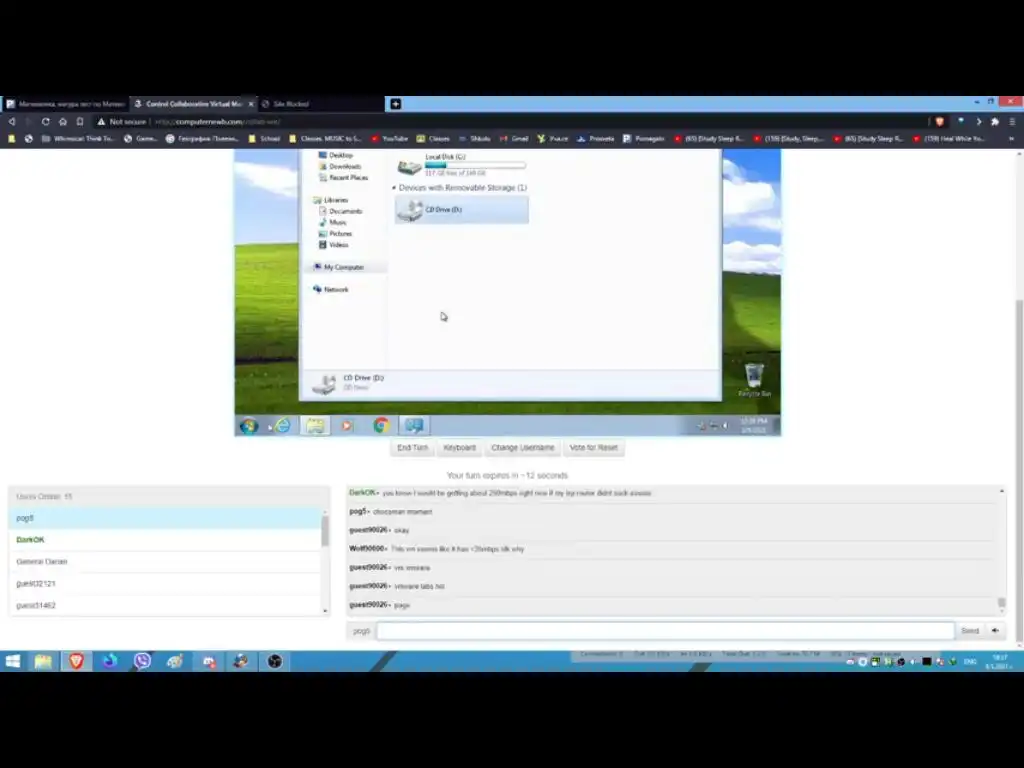Open OBS Studio from host taskbar

click(x=275, y=661)
